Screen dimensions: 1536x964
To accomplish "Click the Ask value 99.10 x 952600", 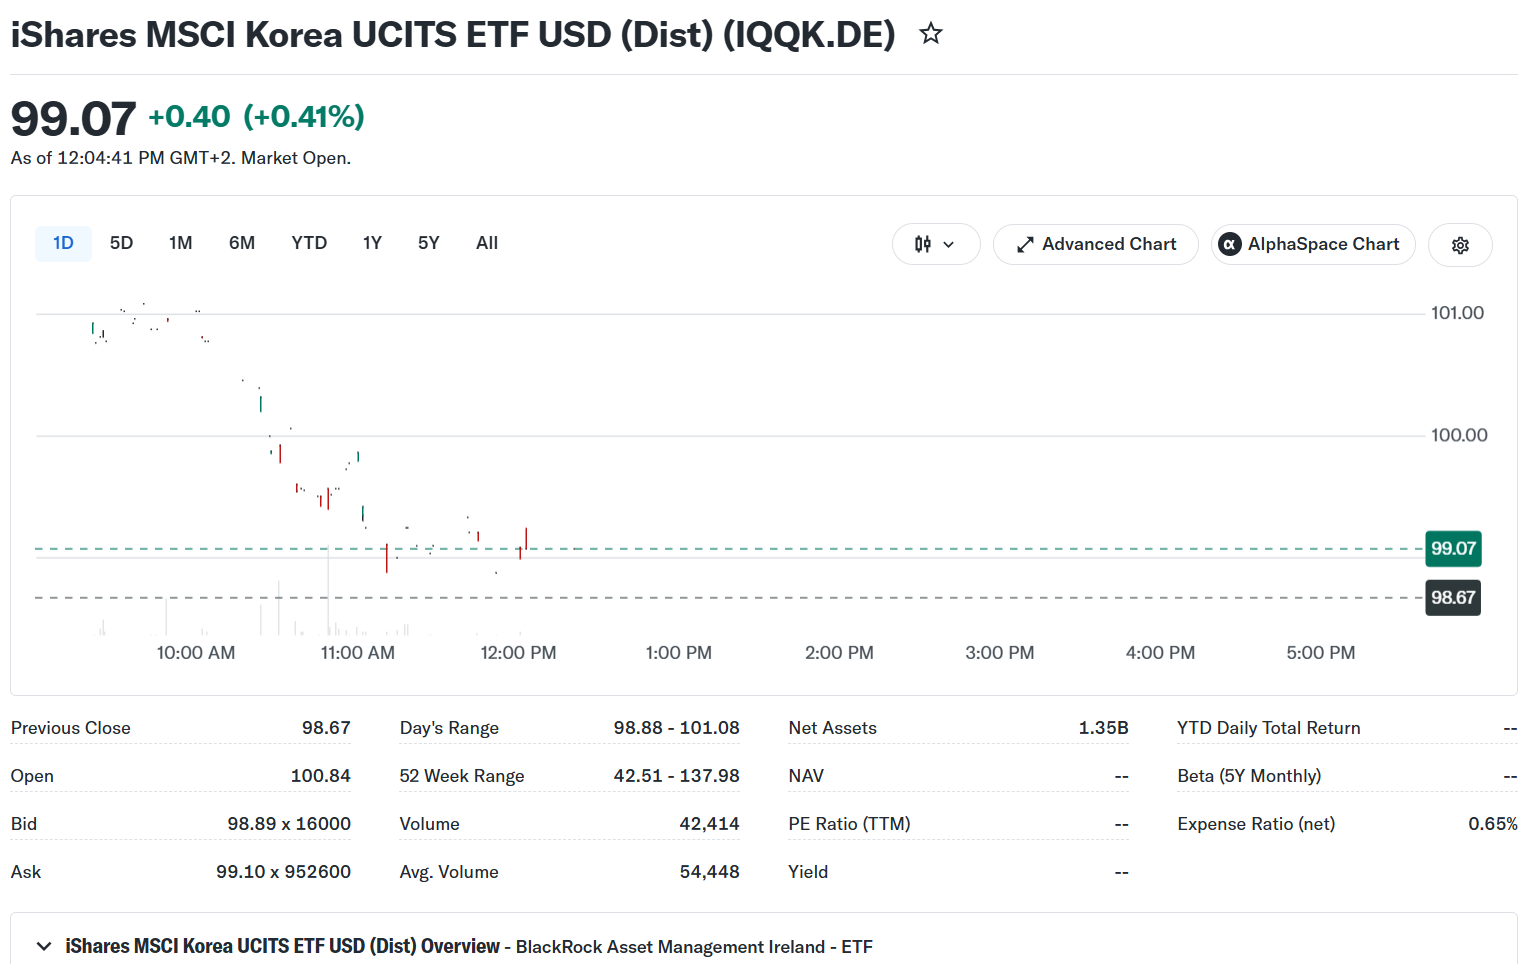I will pyautogui.click(x=283, y=872).
